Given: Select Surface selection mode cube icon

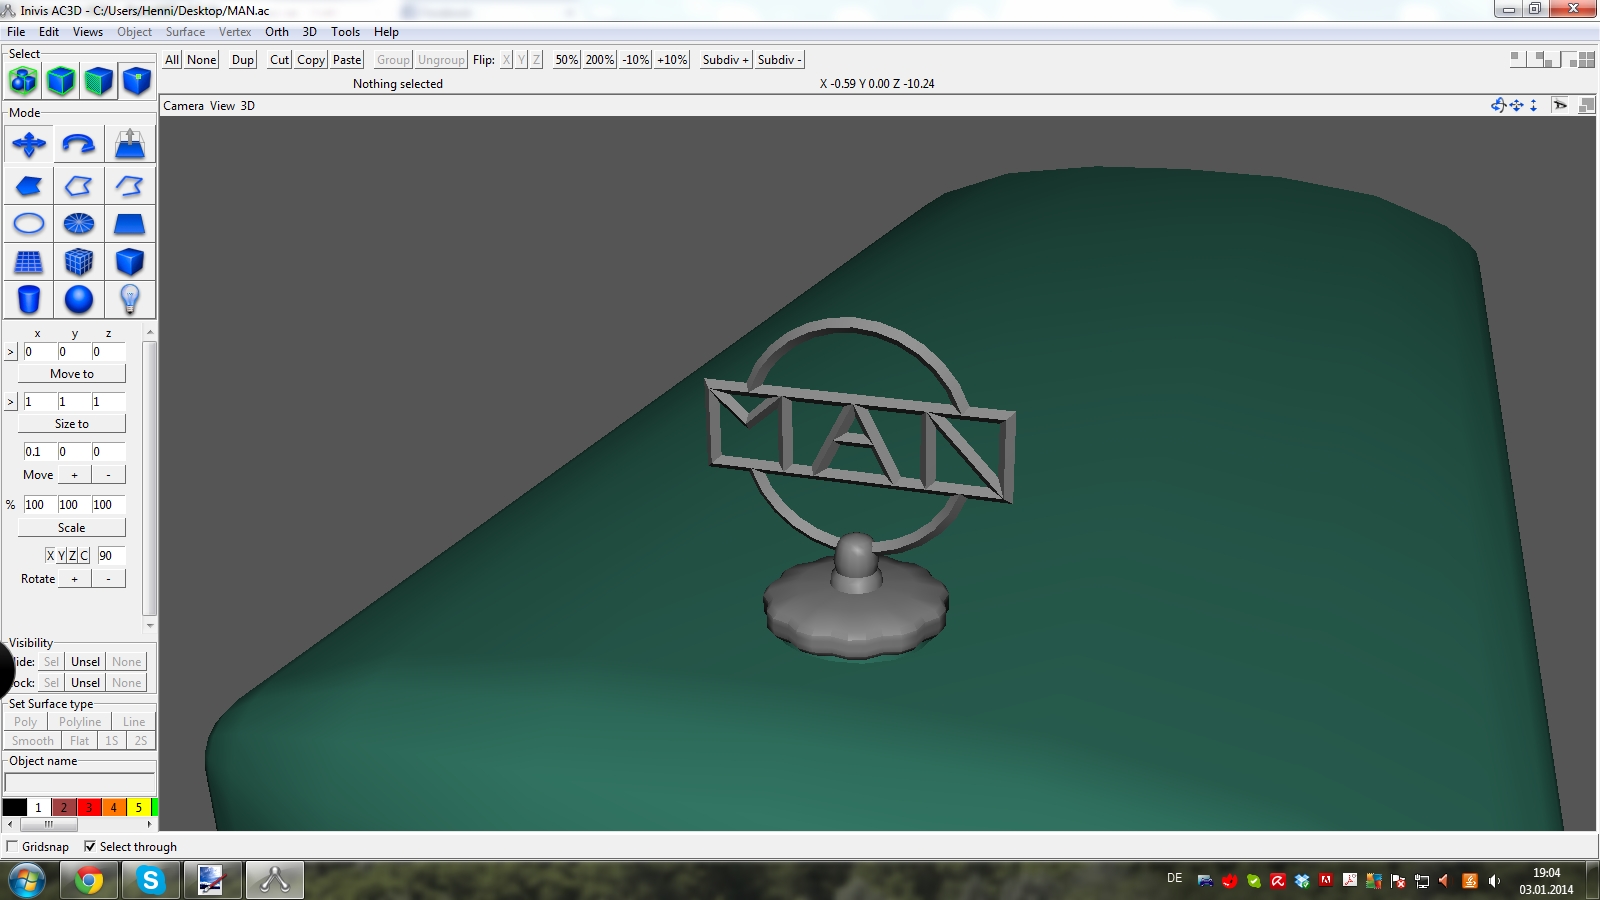Looking at the screenshot, I should (x=99, y=81).
